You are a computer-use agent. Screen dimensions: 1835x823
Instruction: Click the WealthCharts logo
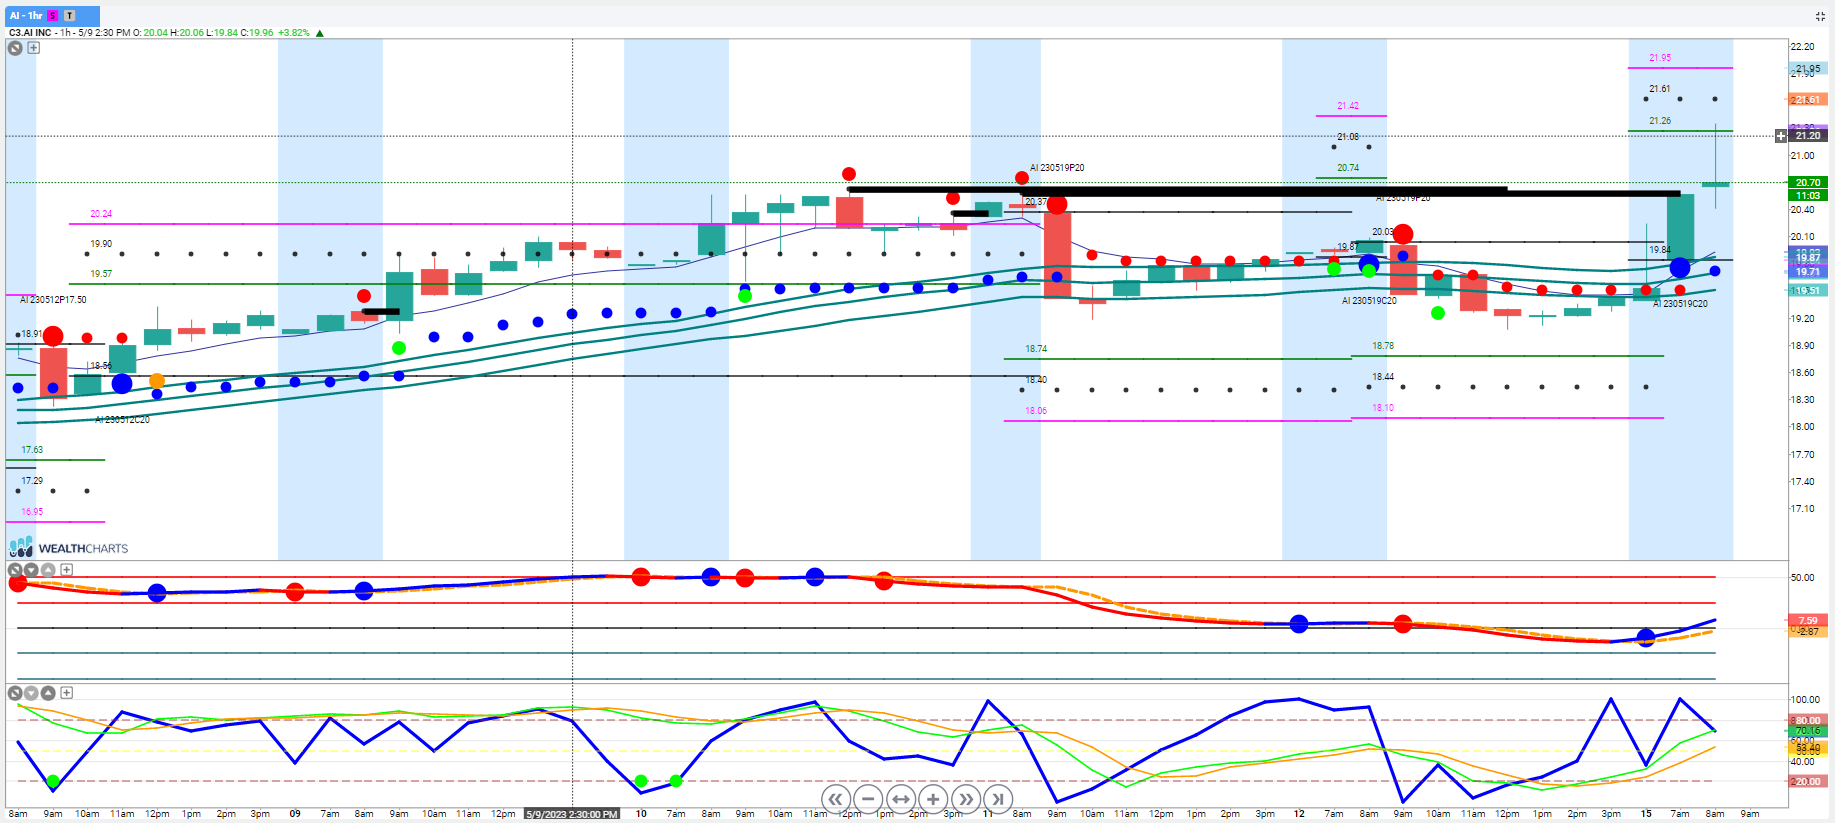click(69, 548)
